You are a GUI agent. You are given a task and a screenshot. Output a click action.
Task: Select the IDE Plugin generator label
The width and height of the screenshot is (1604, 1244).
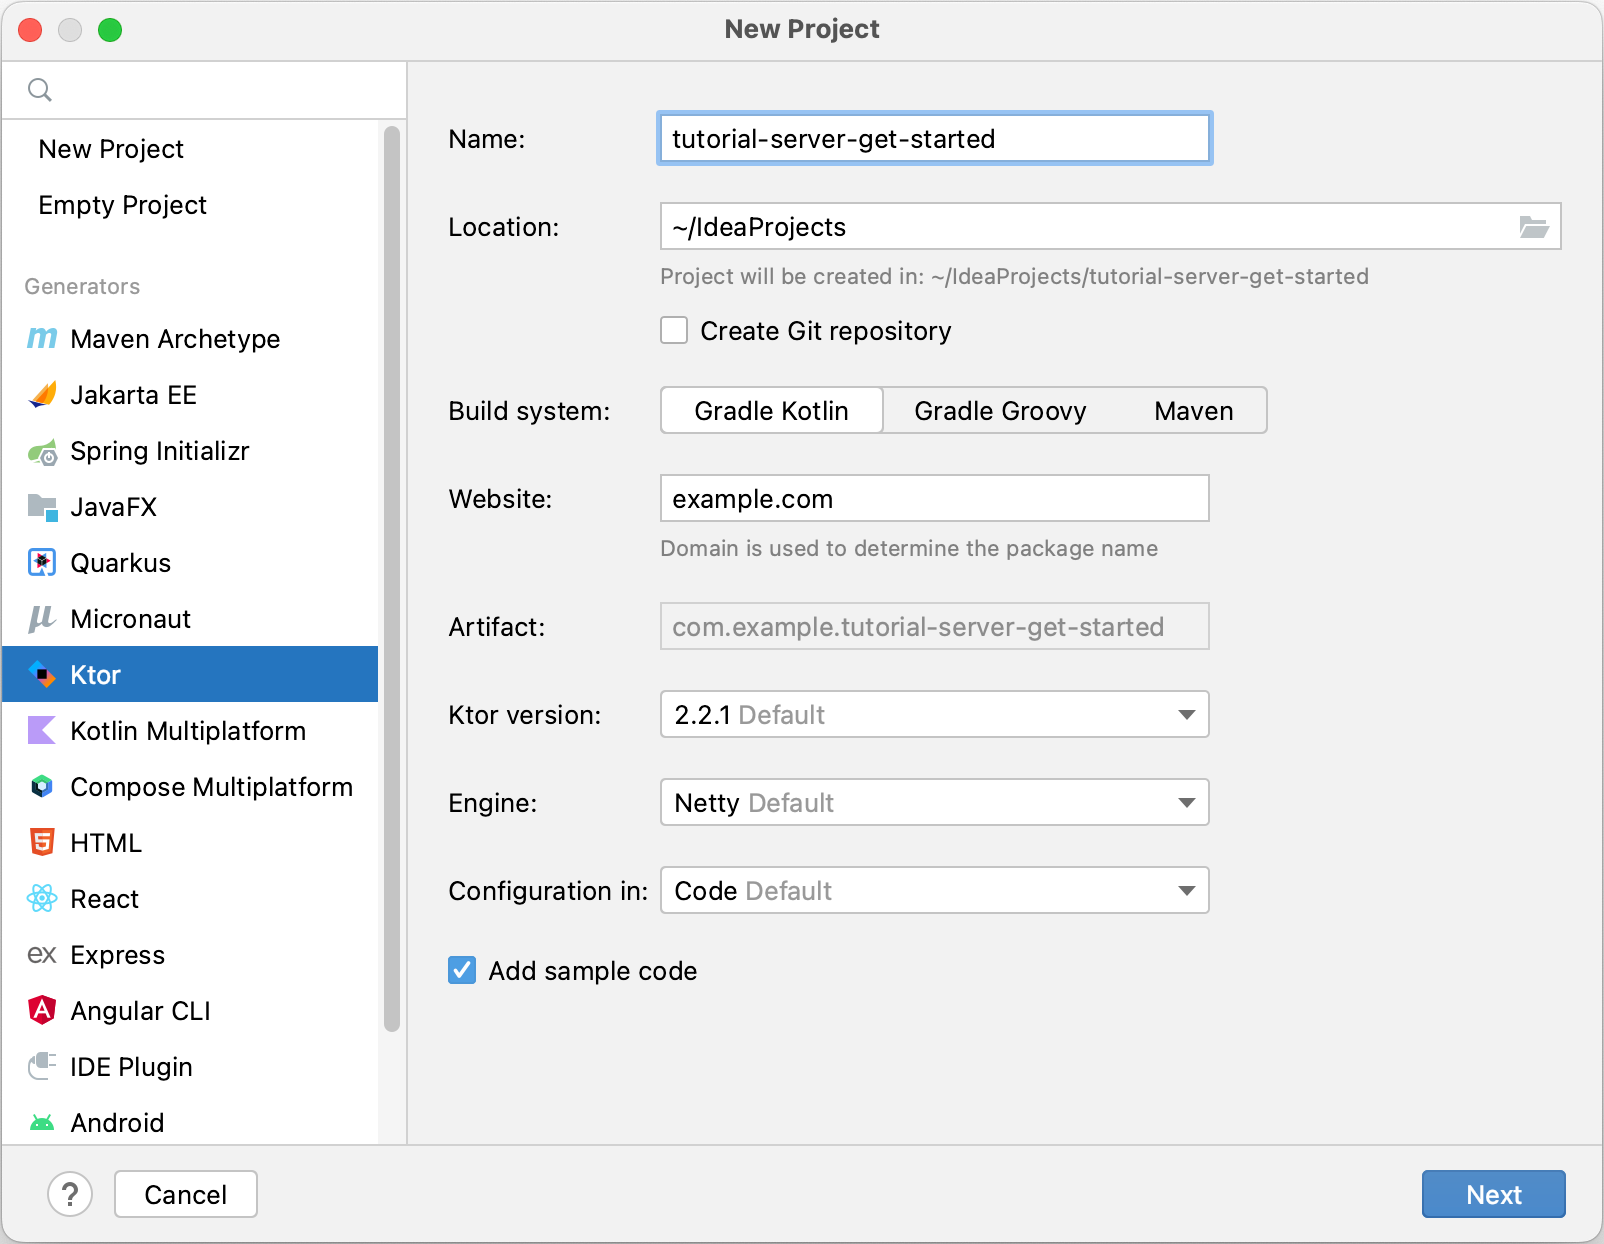tap(131, 1067)
